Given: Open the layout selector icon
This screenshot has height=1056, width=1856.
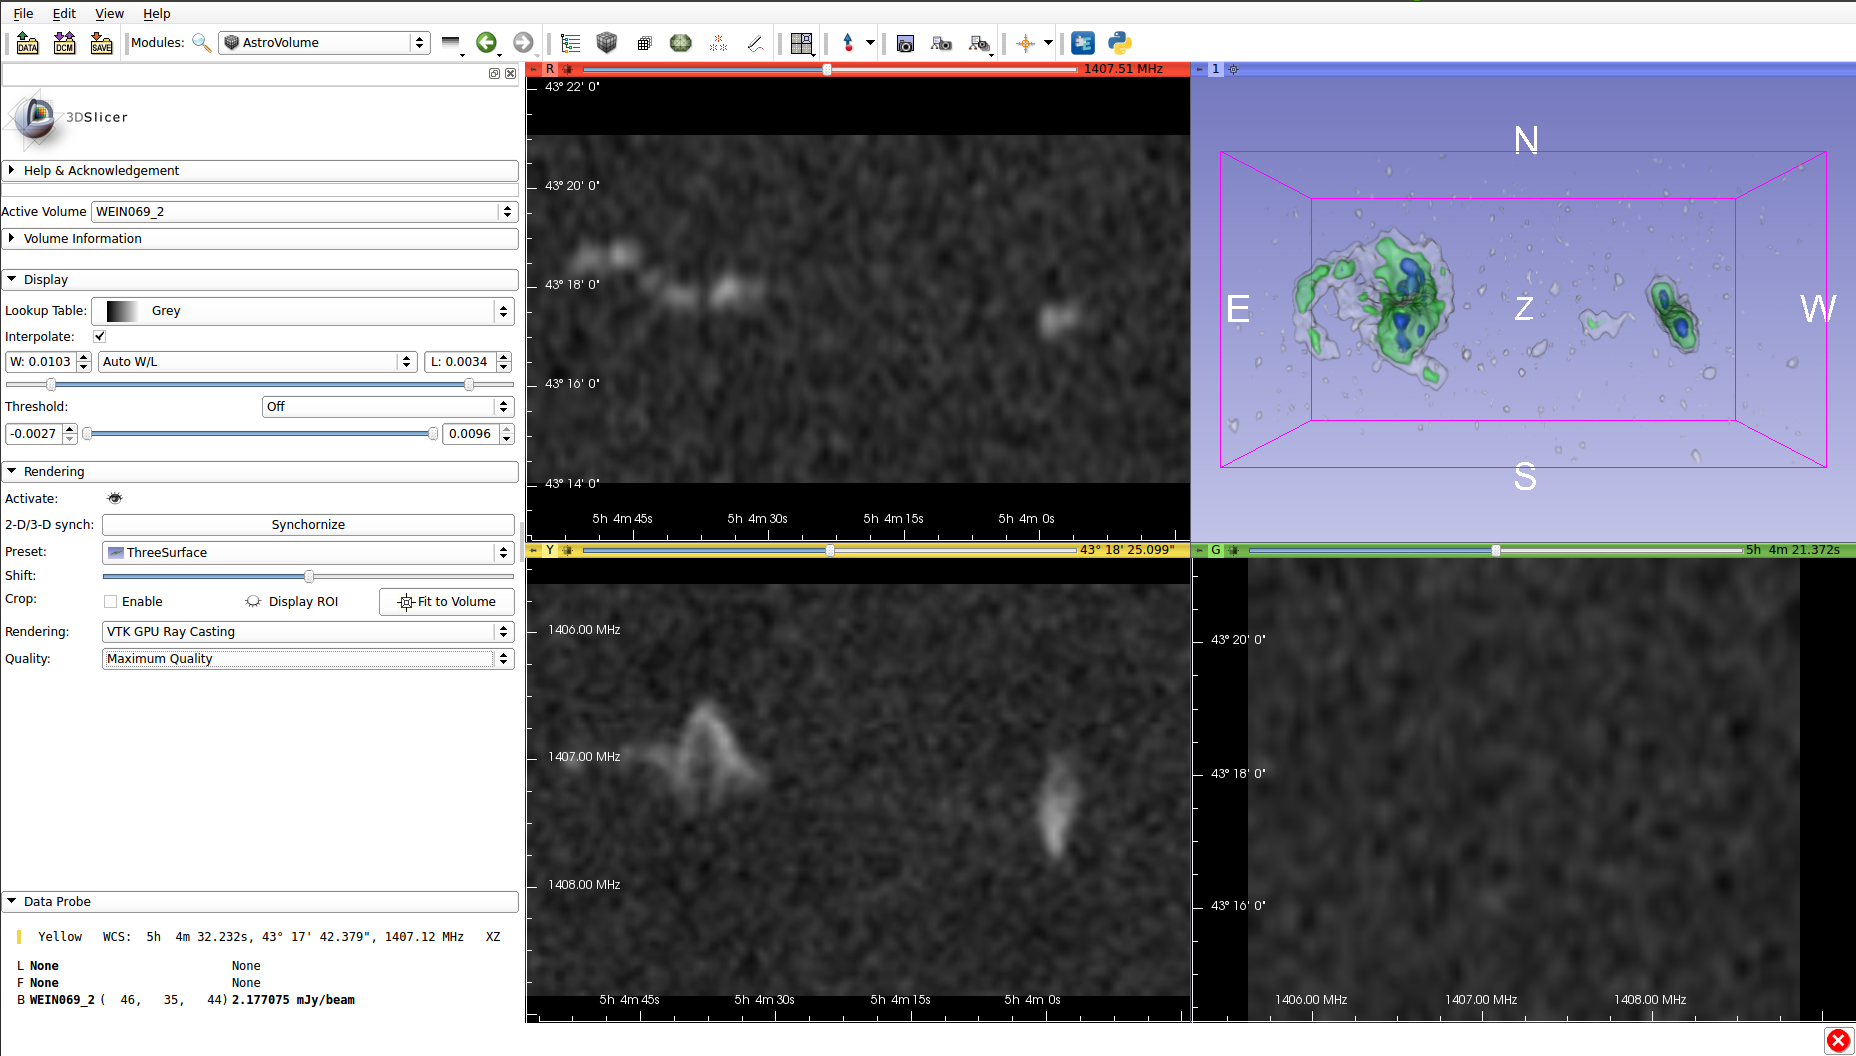Looking at the screenshot, I should [x=802, y=43].
